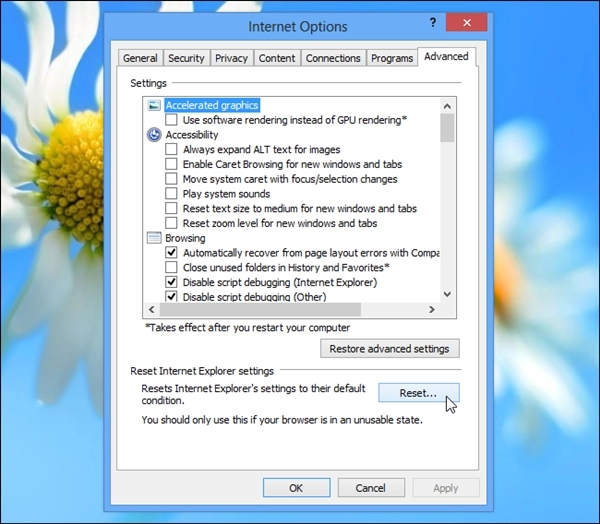Uncheck Automatically recover from page layout errors
Screen dimensions: 600x524
pyautogui.click(x=171, y=253)
